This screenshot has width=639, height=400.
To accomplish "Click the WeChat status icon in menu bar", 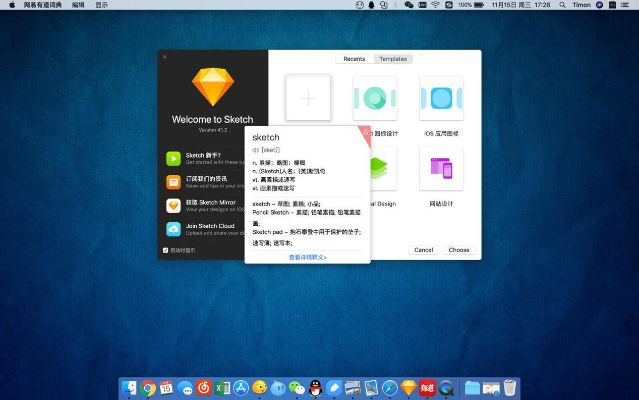I will coord(409,5).
